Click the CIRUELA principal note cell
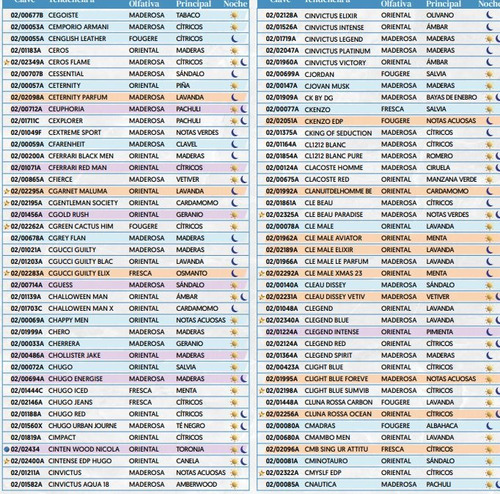The image size is (500, 494). click(x=438, y=168)
